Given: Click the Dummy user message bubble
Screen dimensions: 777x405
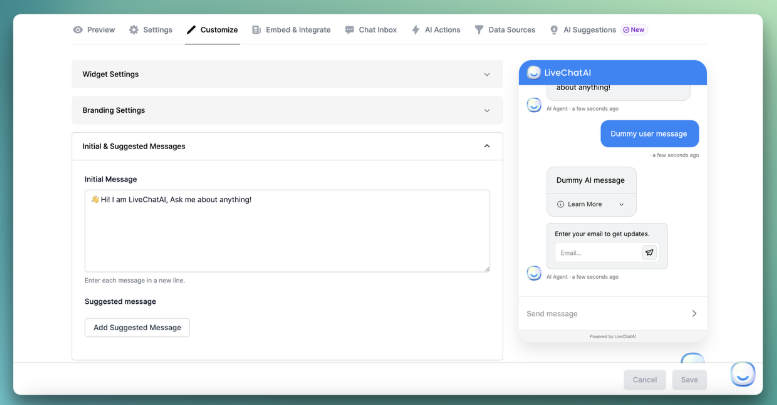Looking at the screenshot, I should point(650,134).
